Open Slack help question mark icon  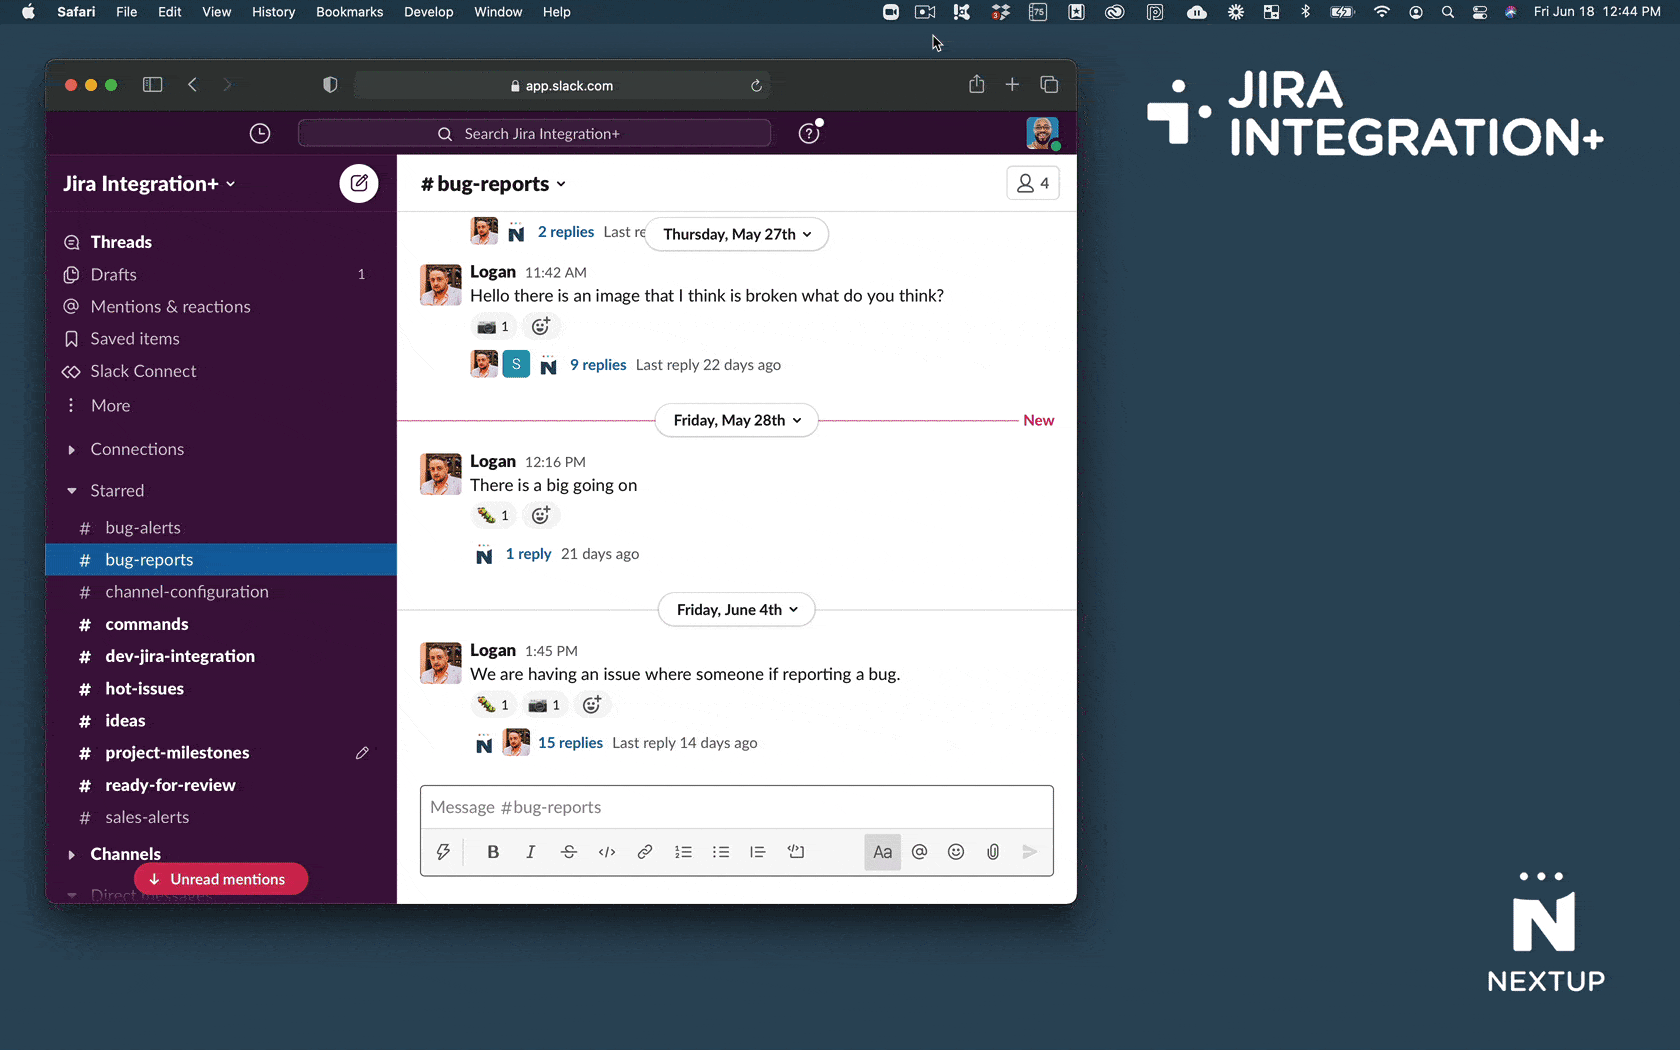[x=809, y=134]
